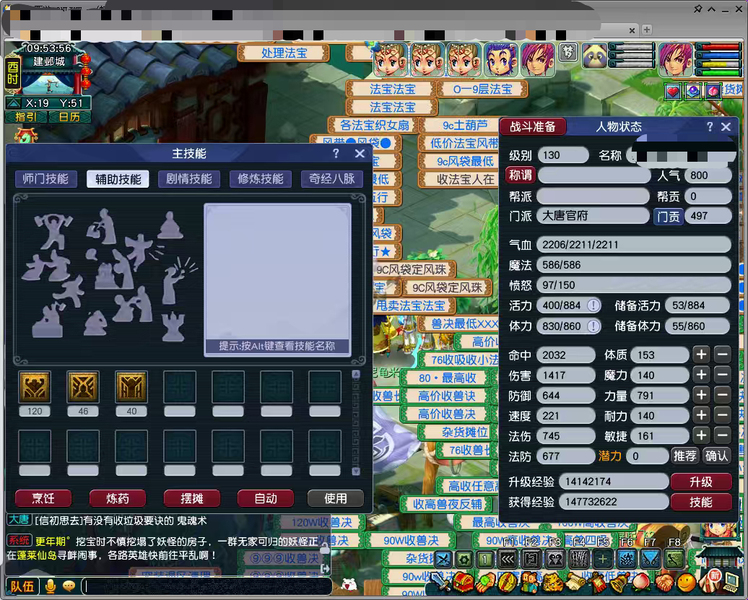The height and width of the screenshot is (600, 748).
Task: Click the 摆摊 stall button
Action: [192, 498]
